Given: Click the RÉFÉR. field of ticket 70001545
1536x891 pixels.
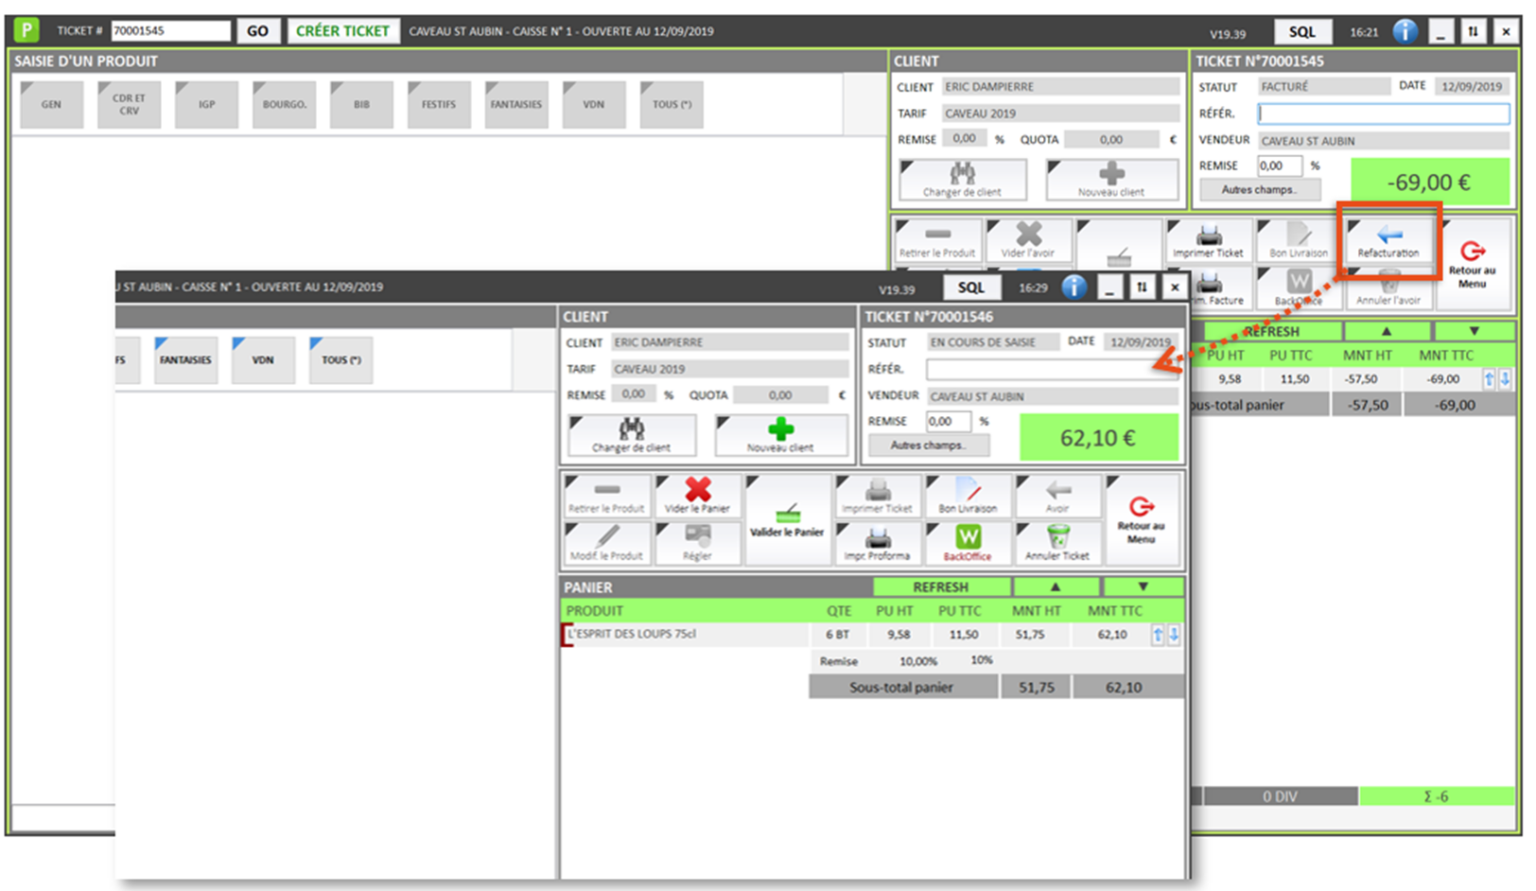Looking at the screenshot, I should (x=1383, y=114).
